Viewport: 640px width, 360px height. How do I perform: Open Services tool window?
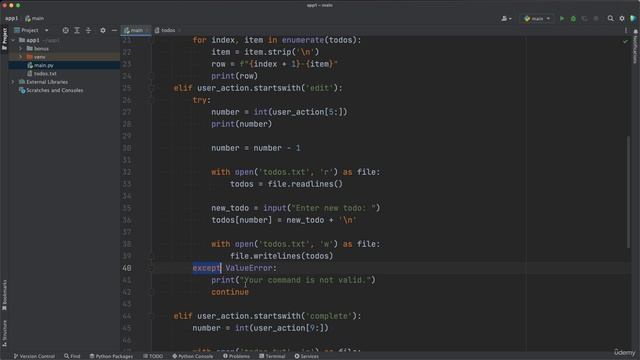307,356
